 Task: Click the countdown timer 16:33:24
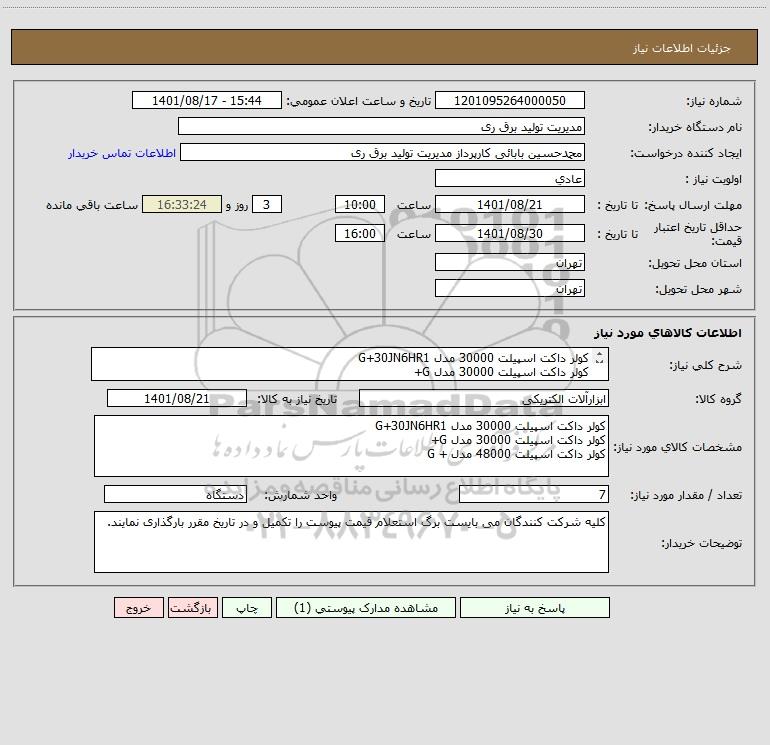click(182, 204)
